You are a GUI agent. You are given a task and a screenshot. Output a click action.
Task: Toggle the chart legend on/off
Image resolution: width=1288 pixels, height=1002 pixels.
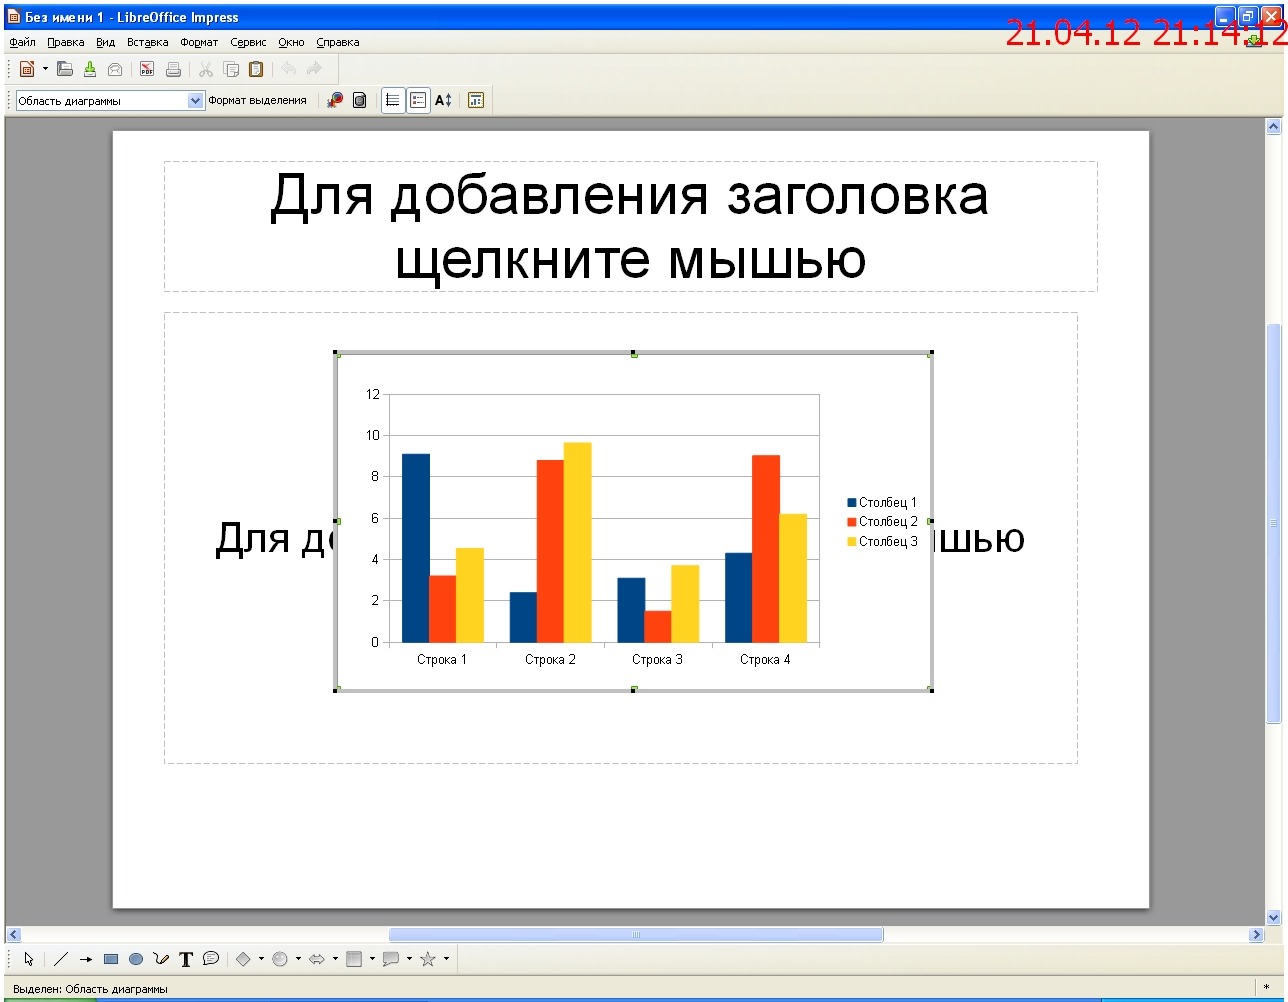click(x=418, y=100)
